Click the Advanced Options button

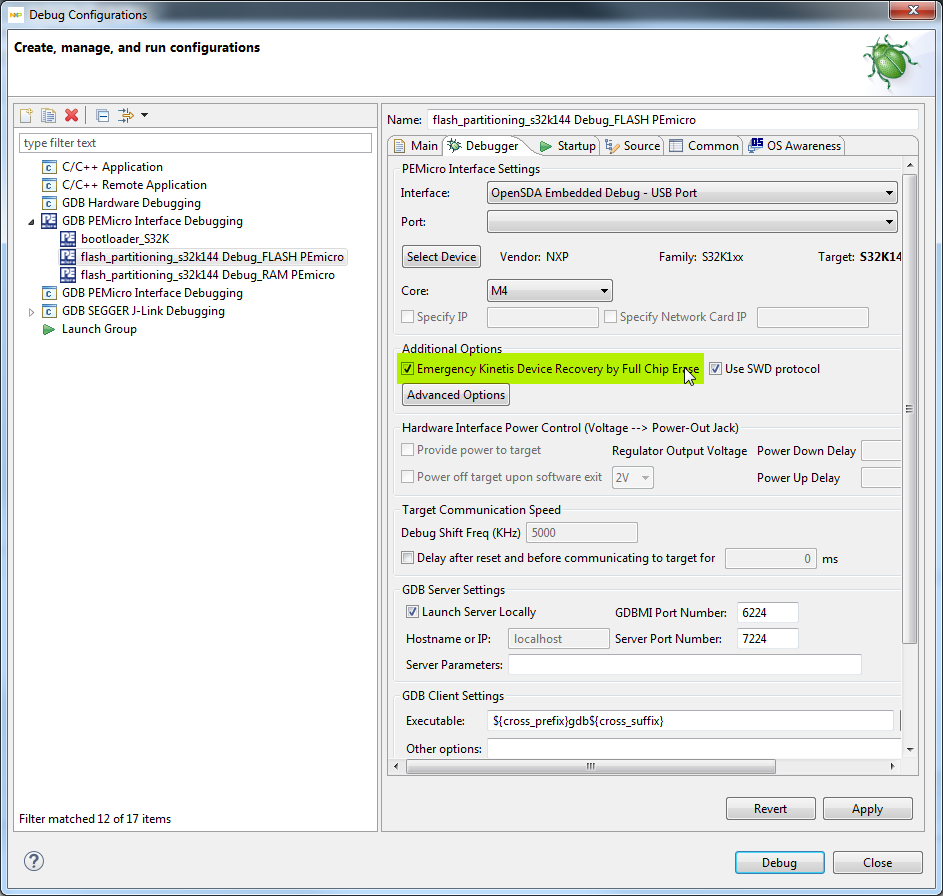tap(456, 395)
